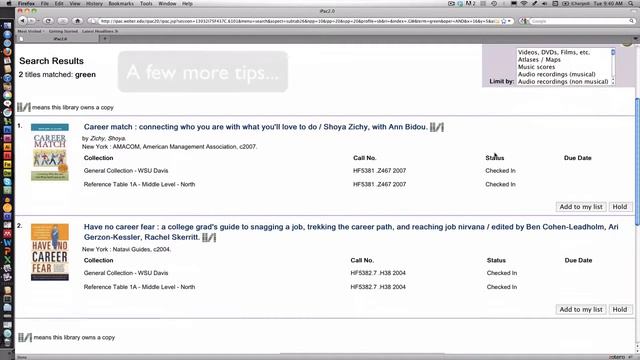Open the Help menu
The image size is (640, 360).
click(x=187, y=3)
